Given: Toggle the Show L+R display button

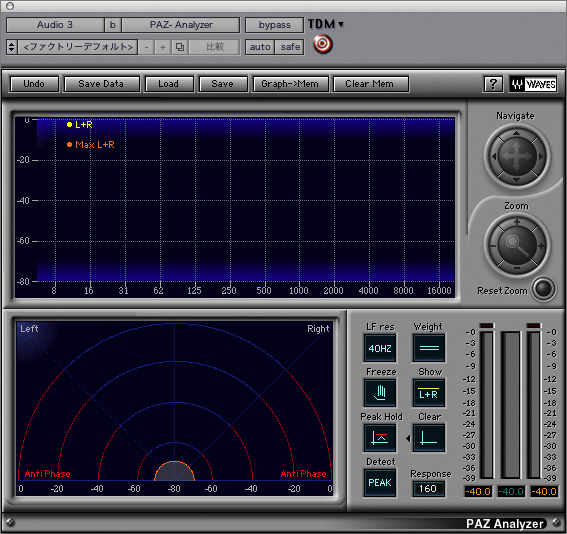Looking at the screenshot, I should point(429,393).
